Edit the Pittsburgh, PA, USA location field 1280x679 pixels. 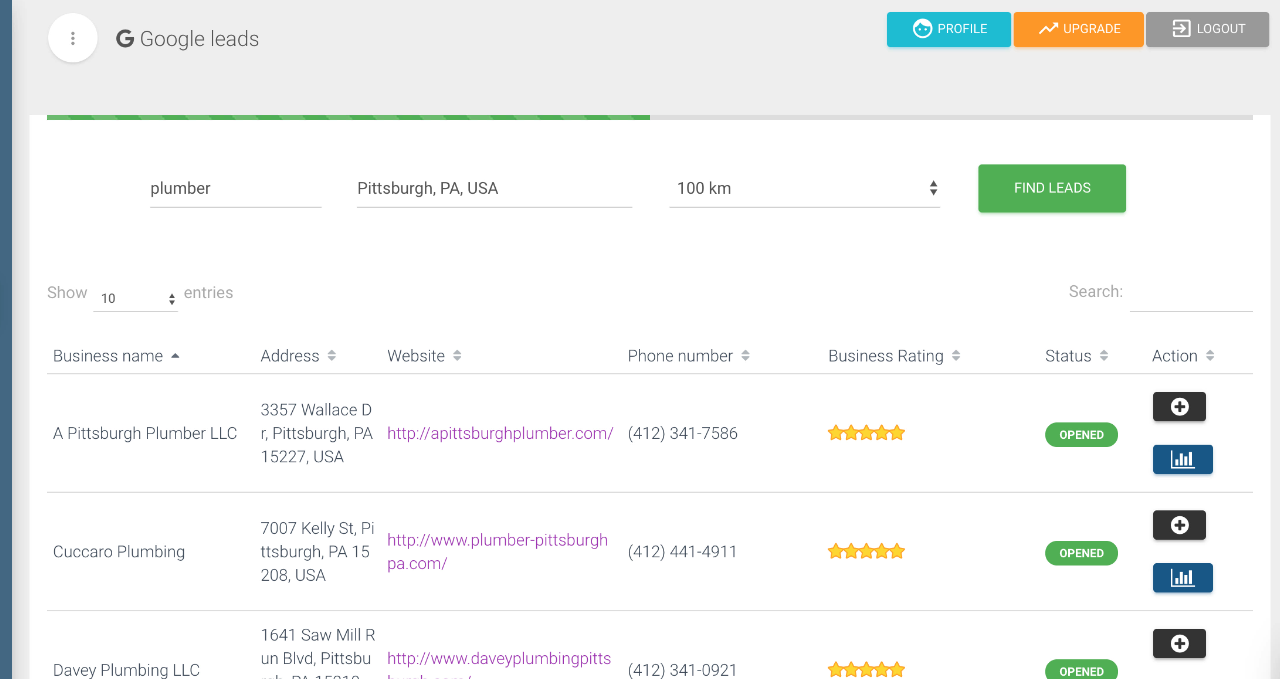494,188
